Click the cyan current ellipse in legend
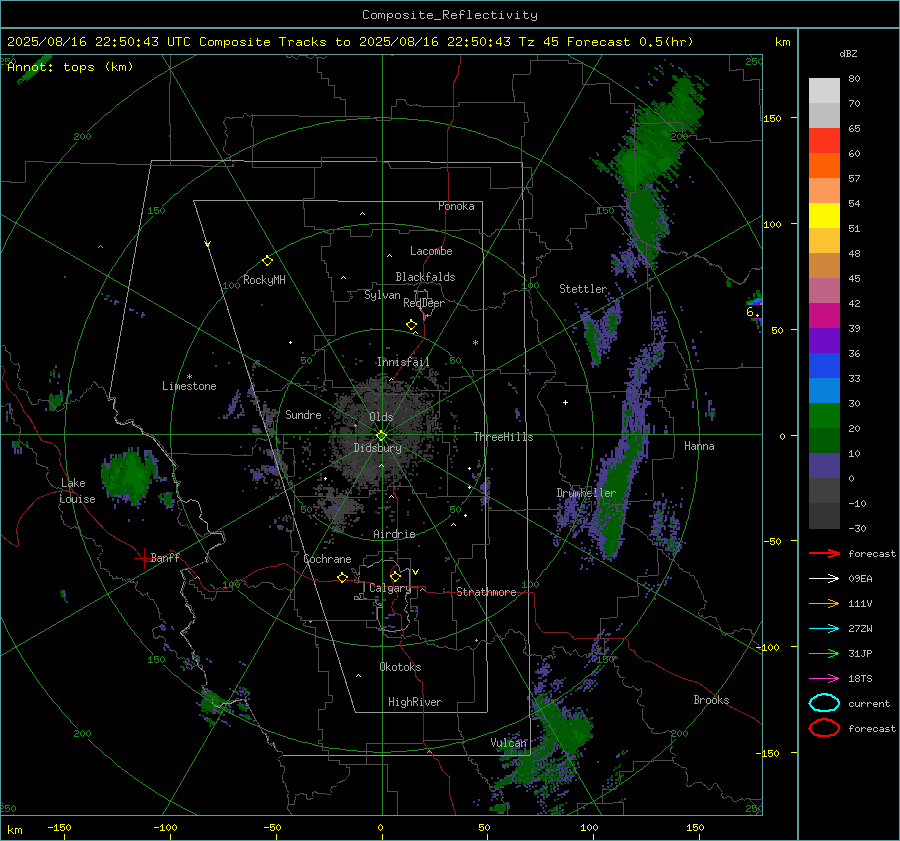900x841 pixels. 824,703
